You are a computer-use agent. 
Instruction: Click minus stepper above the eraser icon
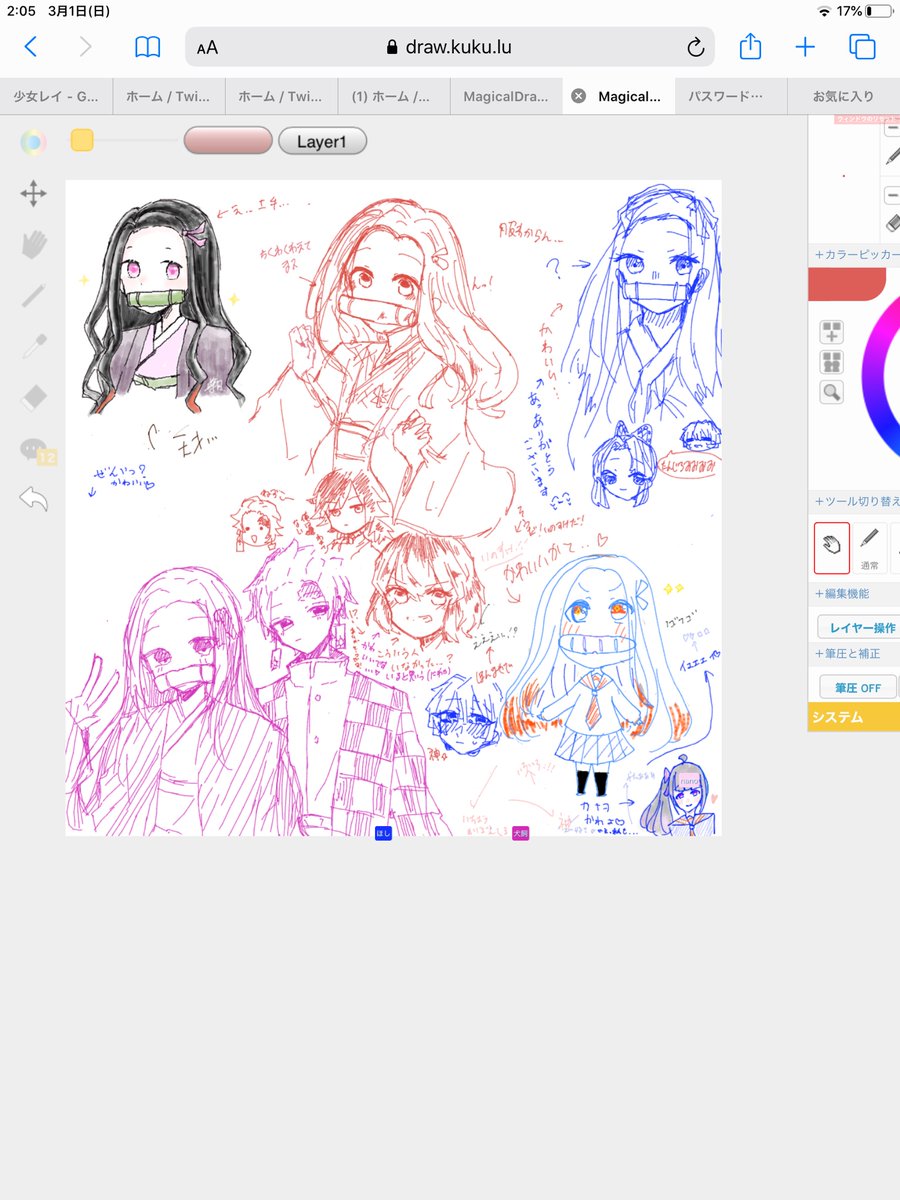tap(893, 195)
